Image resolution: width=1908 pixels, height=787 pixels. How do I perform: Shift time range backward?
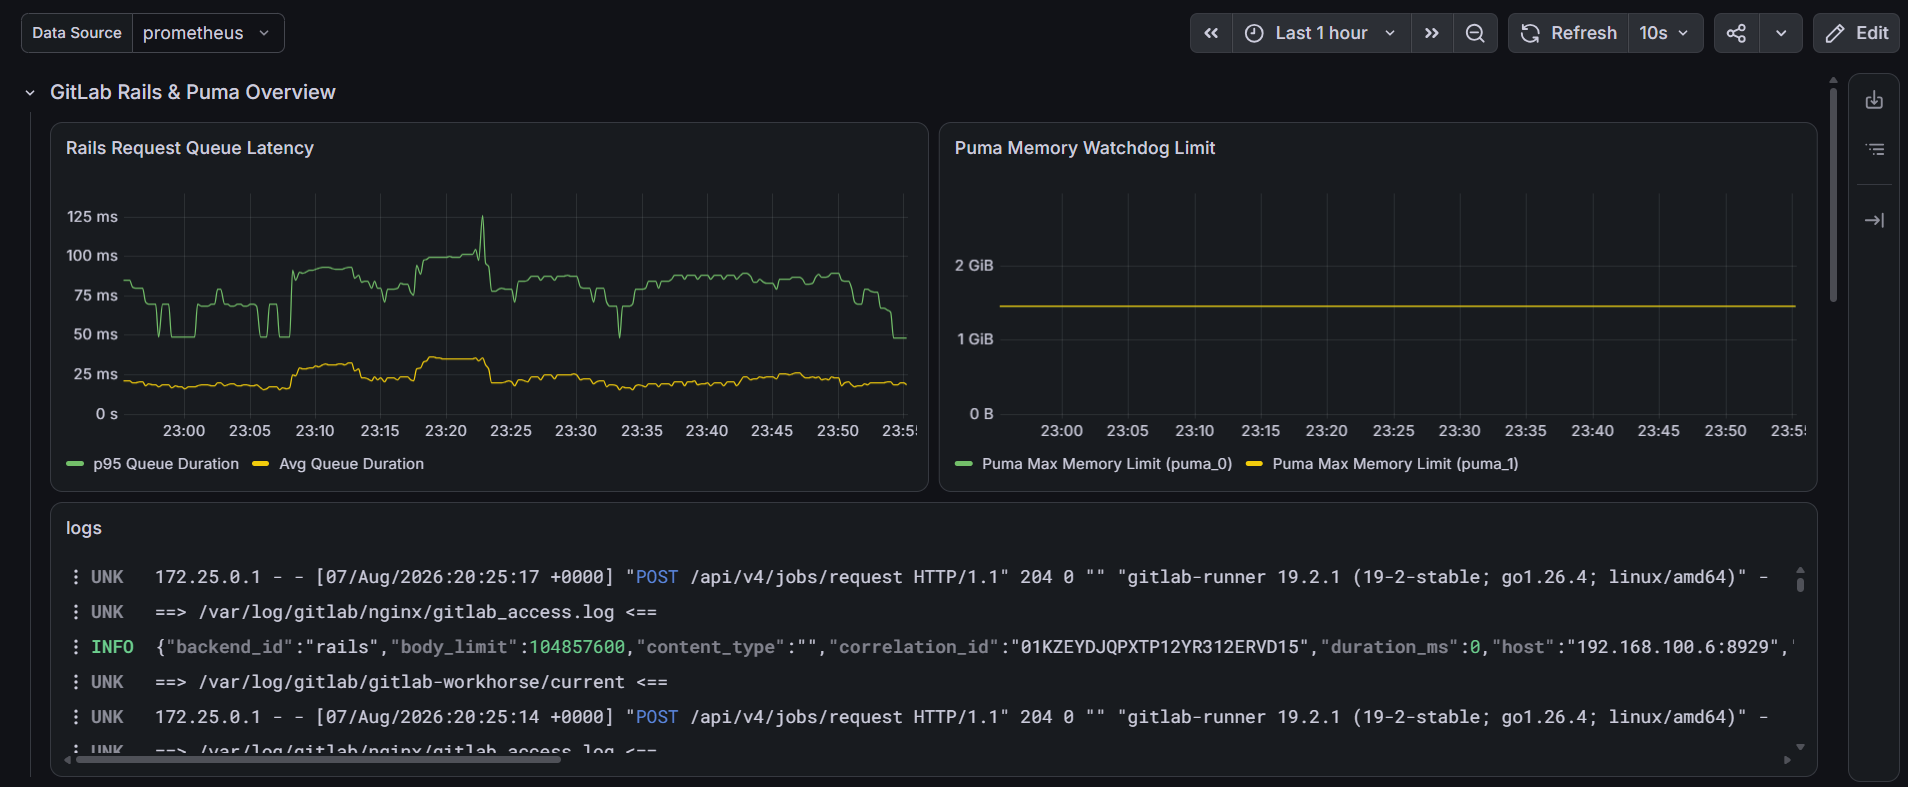[1211, 33]
